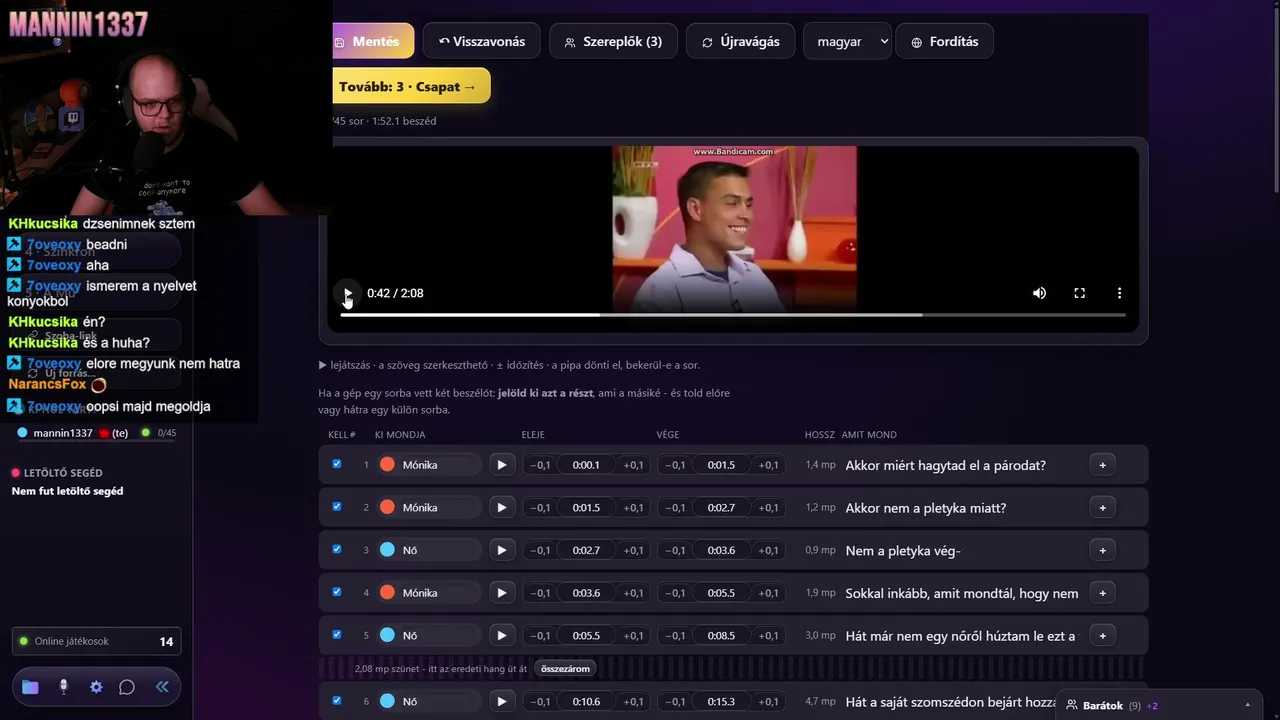Play line 2 'Akkor nem a pletyka miatt?'
This screenshot has width=1280, height=720.
click(502, 507)
